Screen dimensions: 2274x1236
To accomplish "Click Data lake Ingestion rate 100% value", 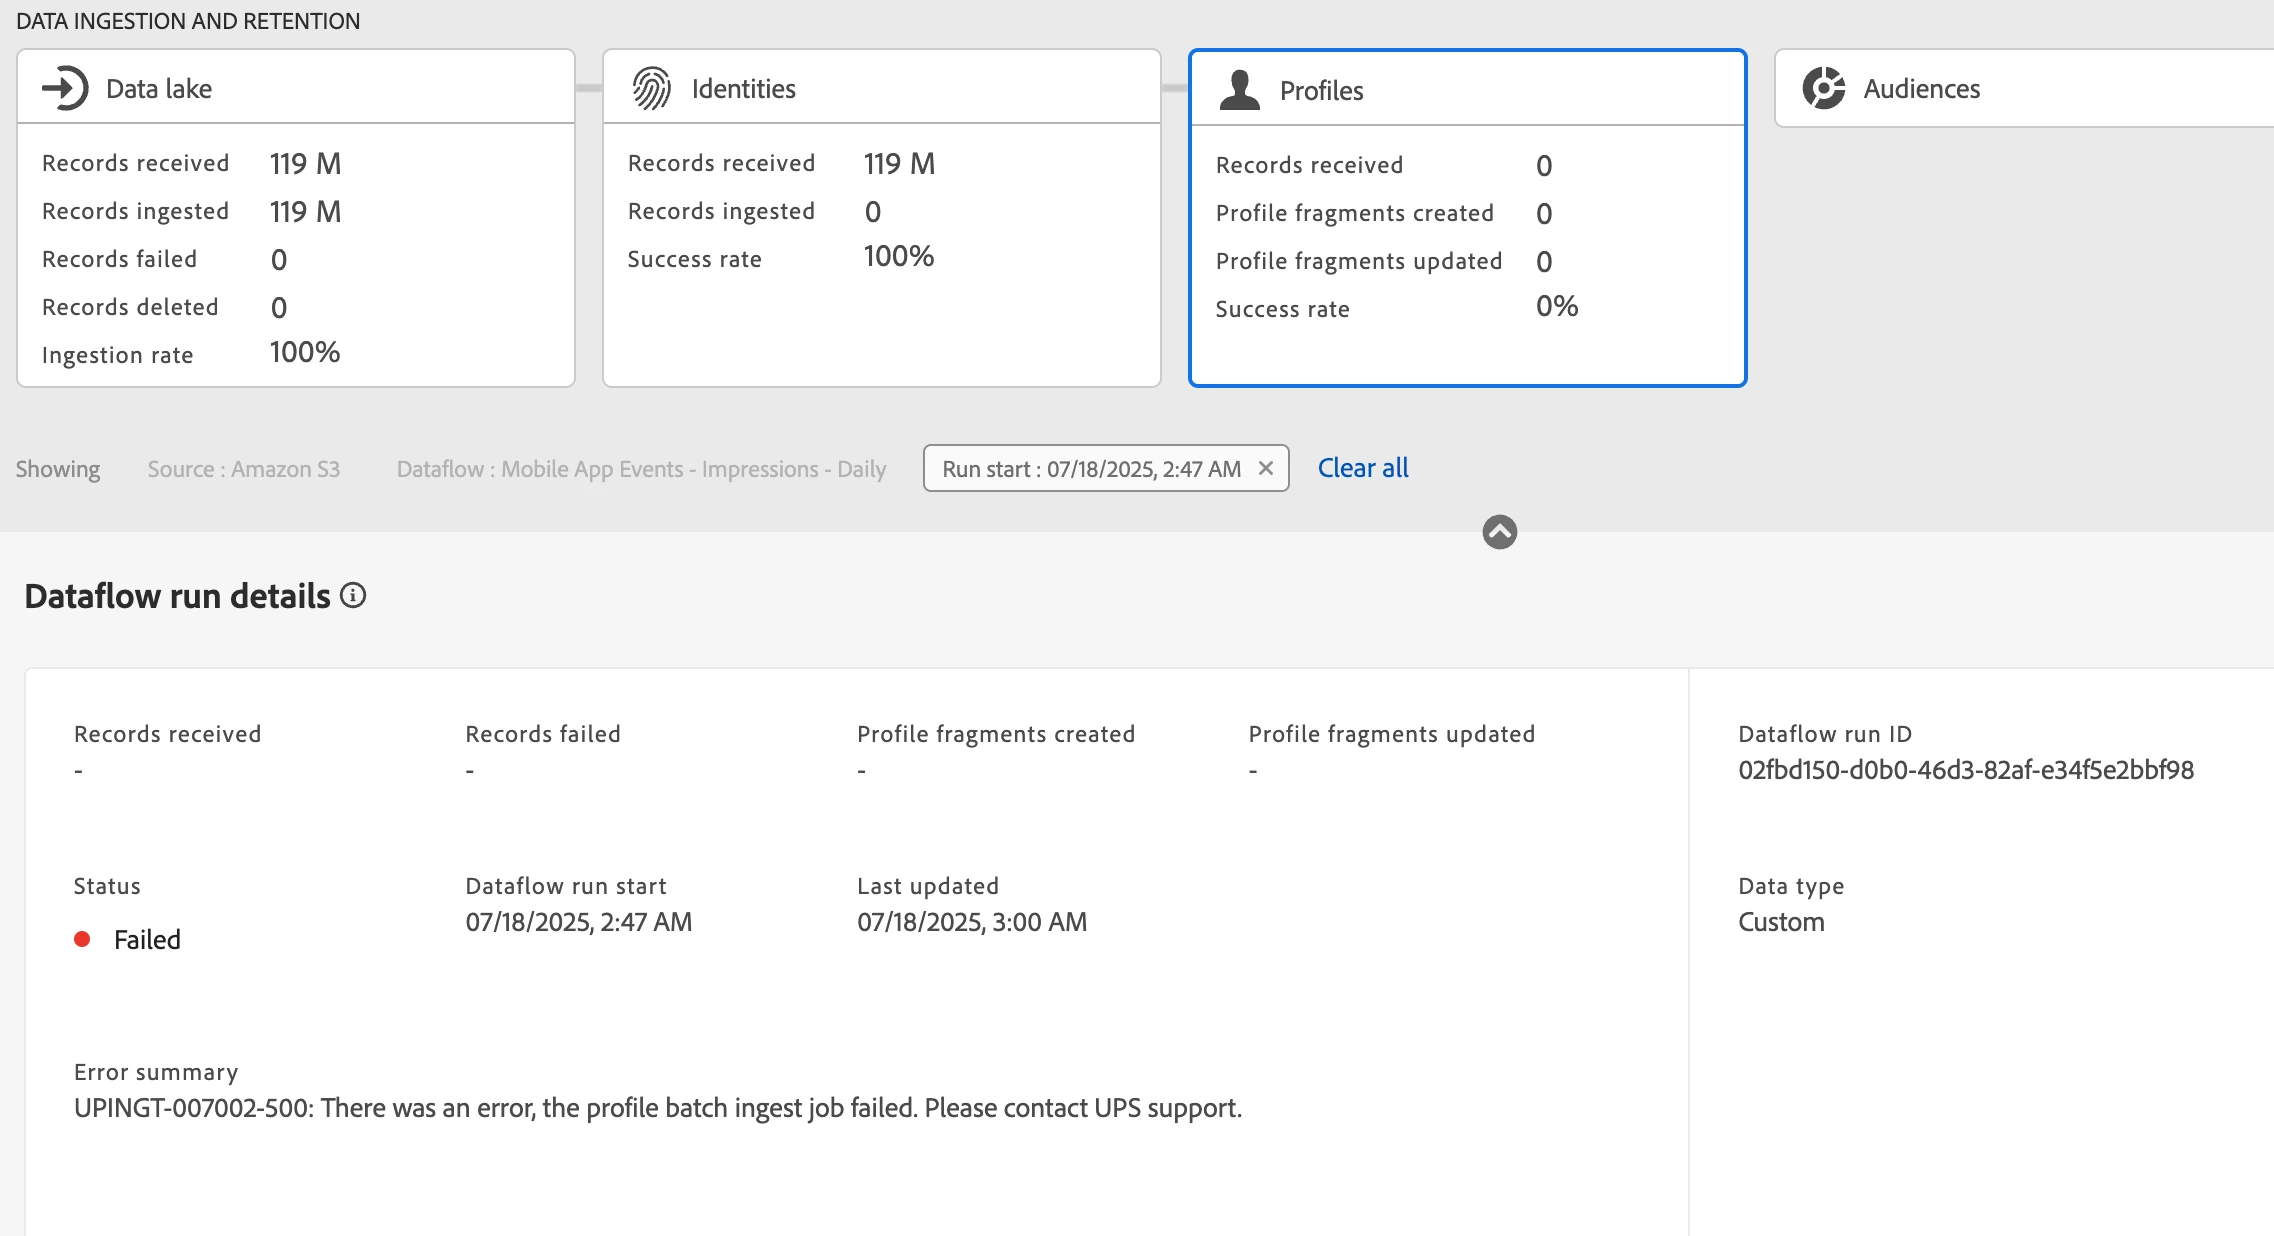I will pos(305,352).
